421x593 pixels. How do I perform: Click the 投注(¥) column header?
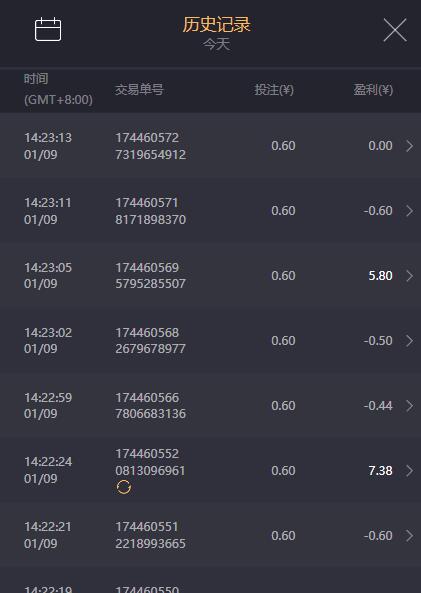(x=274, y=90)
